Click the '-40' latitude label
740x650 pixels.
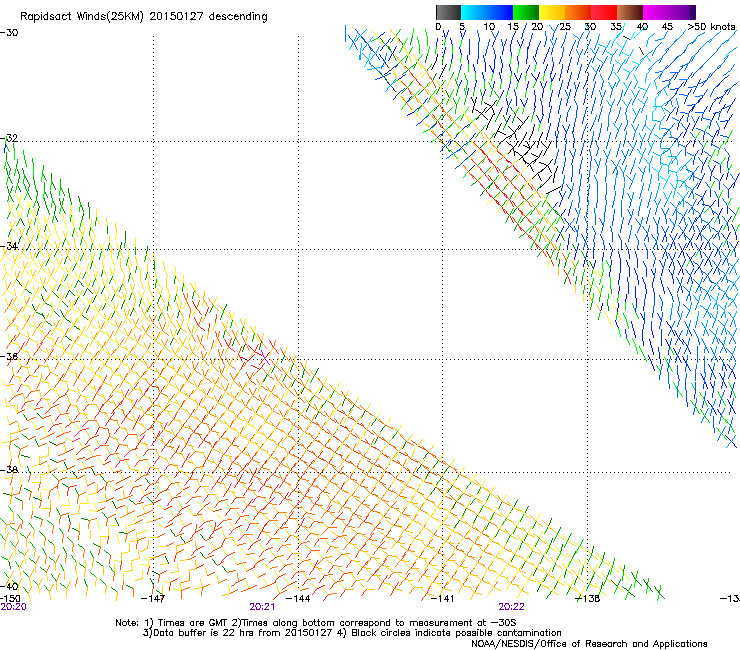click(9, 586)
